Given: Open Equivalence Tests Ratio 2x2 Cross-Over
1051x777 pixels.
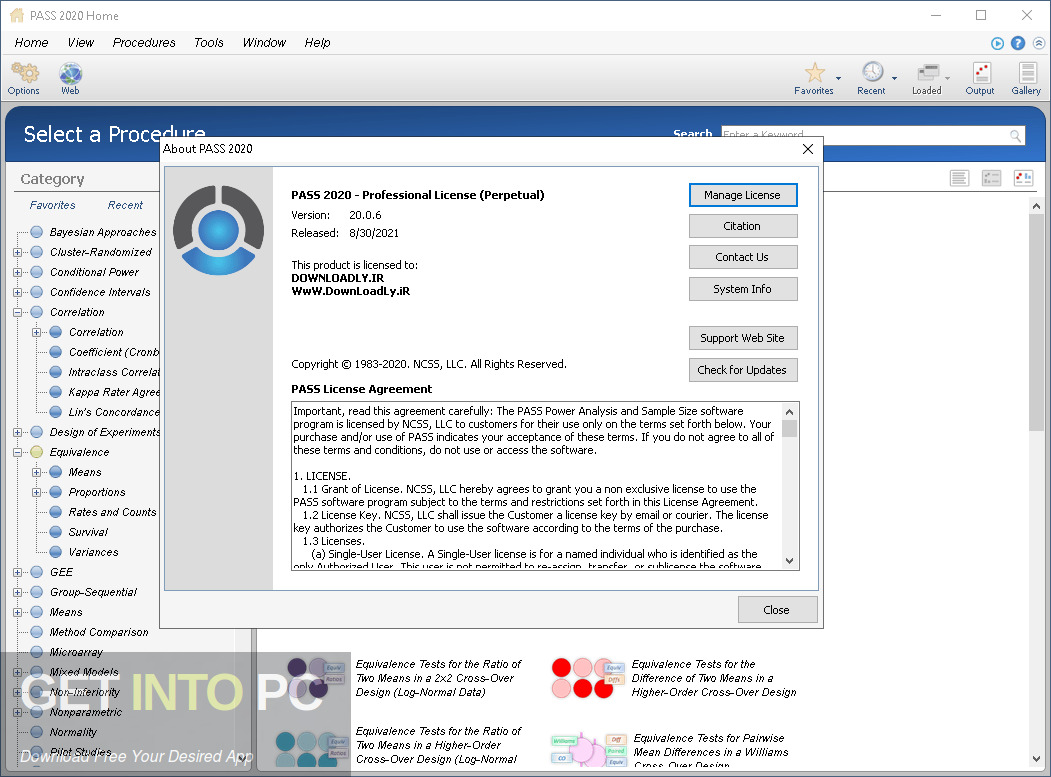Looking at the screenshot, I should click(x=405, y=678).
